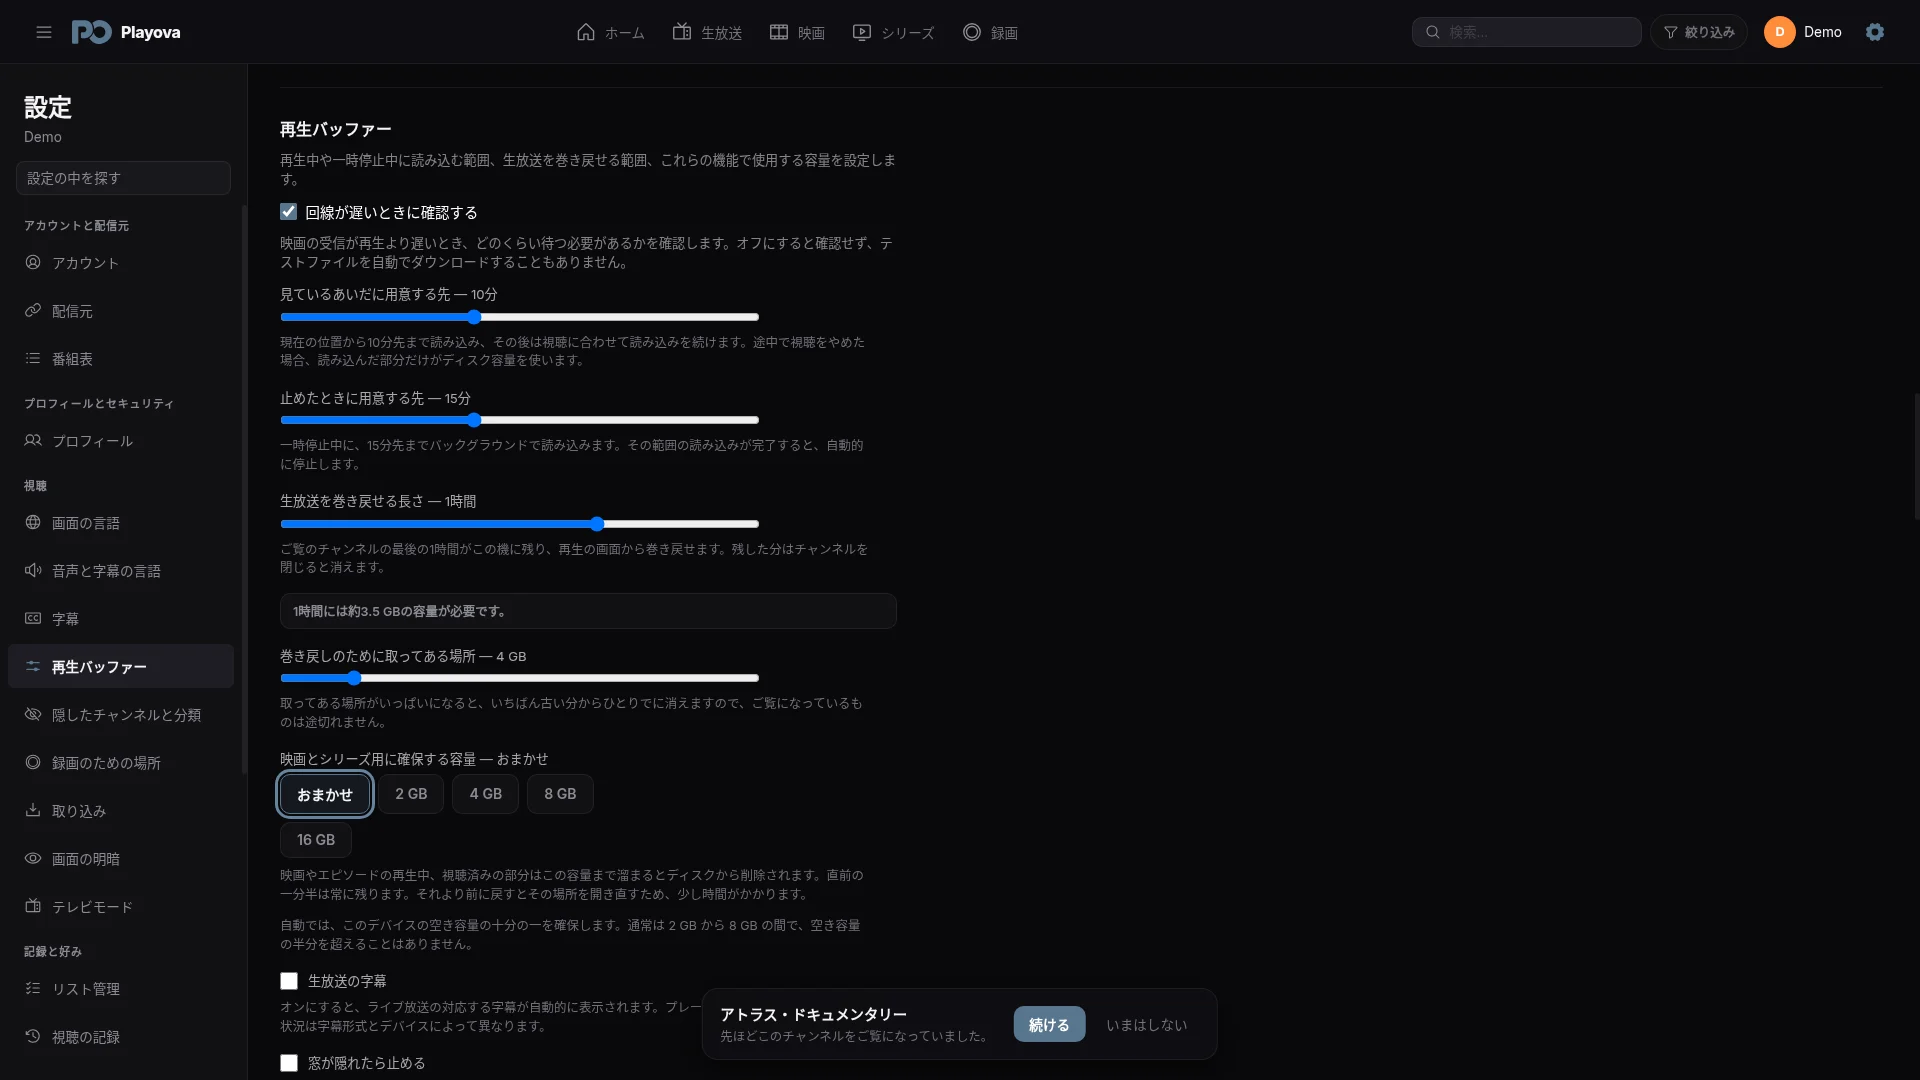Click the アトラス・ドキュメンタリー title

[813, 1014]
